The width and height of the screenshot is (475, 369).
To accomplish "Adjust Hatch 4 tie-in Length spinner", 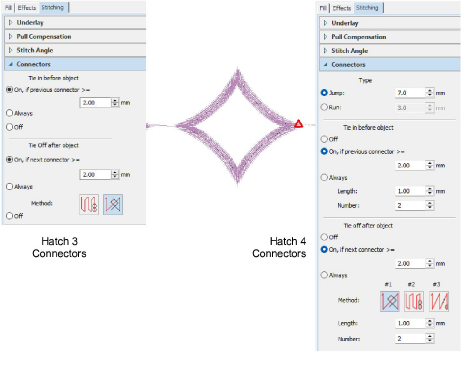I will click(x=430, y=191).
